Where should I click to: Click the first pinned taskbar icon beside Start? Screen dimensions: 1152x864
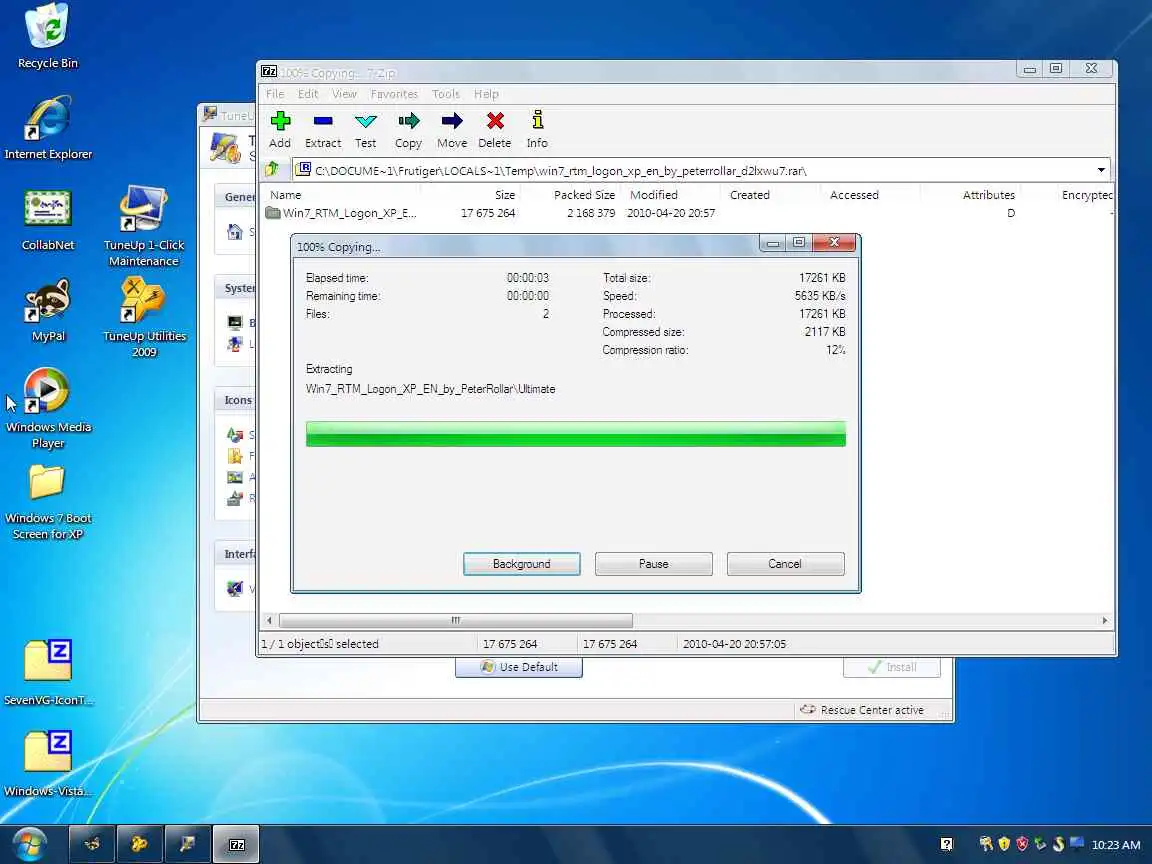[92, 844]
